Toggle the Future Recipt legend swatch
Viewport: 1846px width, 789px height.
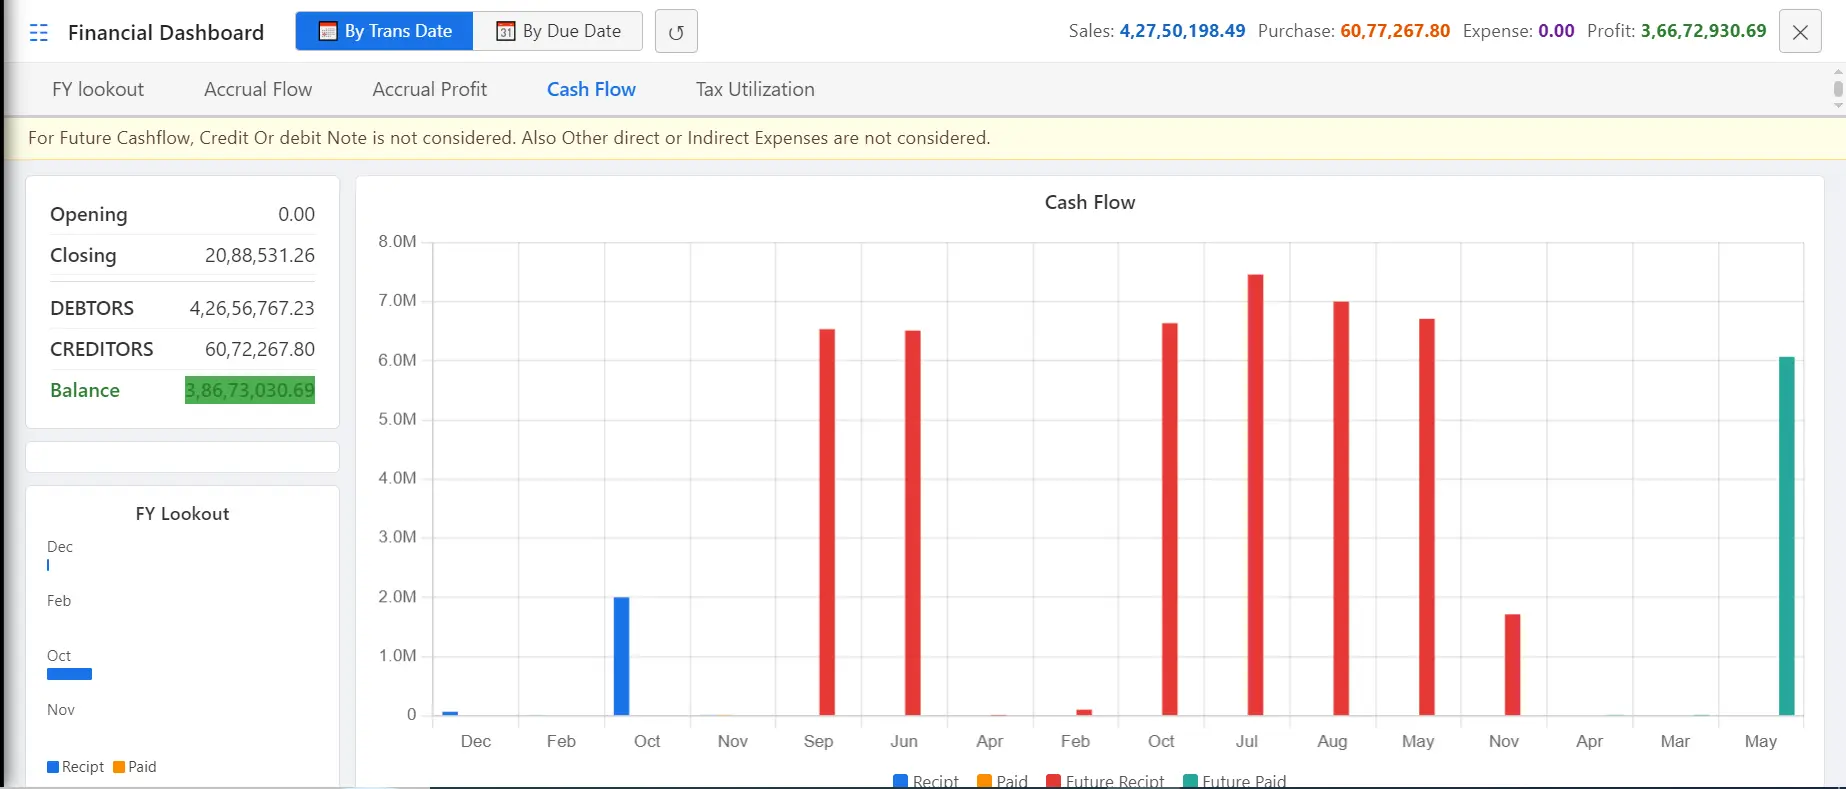[x=1053, y=781]
